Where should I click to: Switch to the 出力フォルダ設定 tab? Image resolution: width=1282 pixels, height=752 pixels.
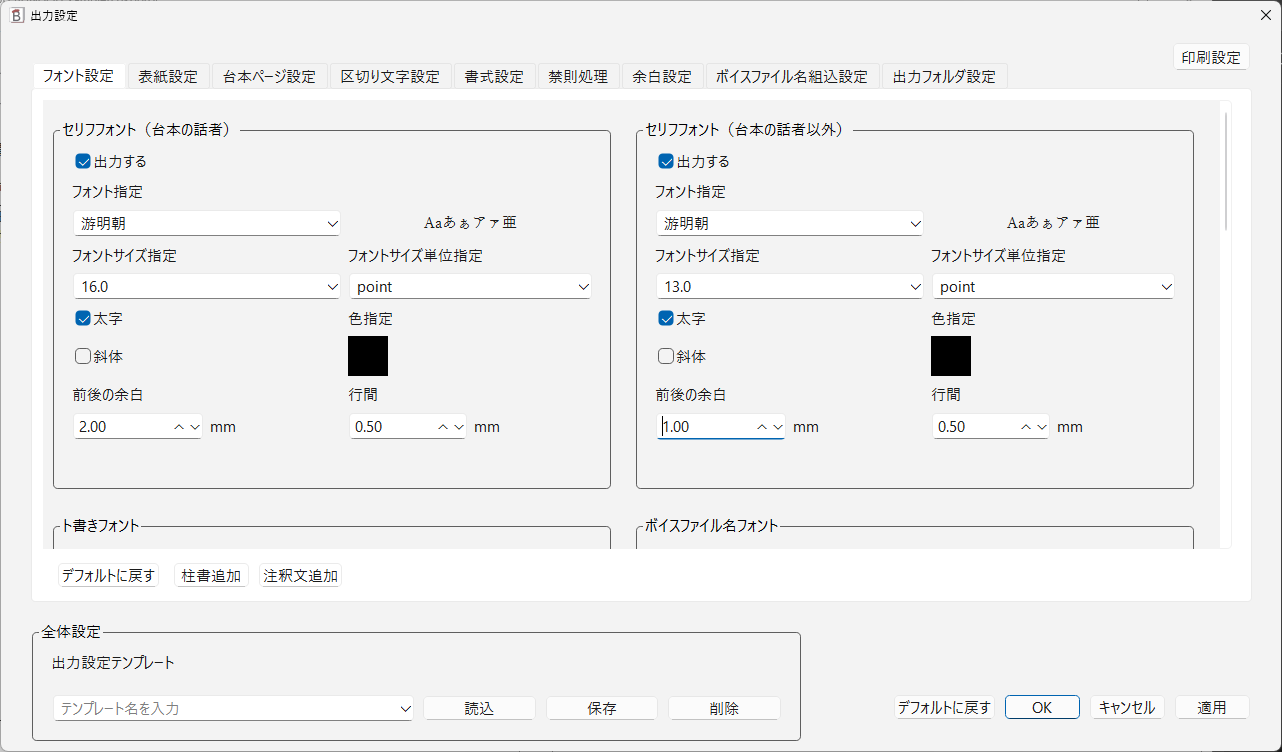pyautogui.click(x=944, y=75)
